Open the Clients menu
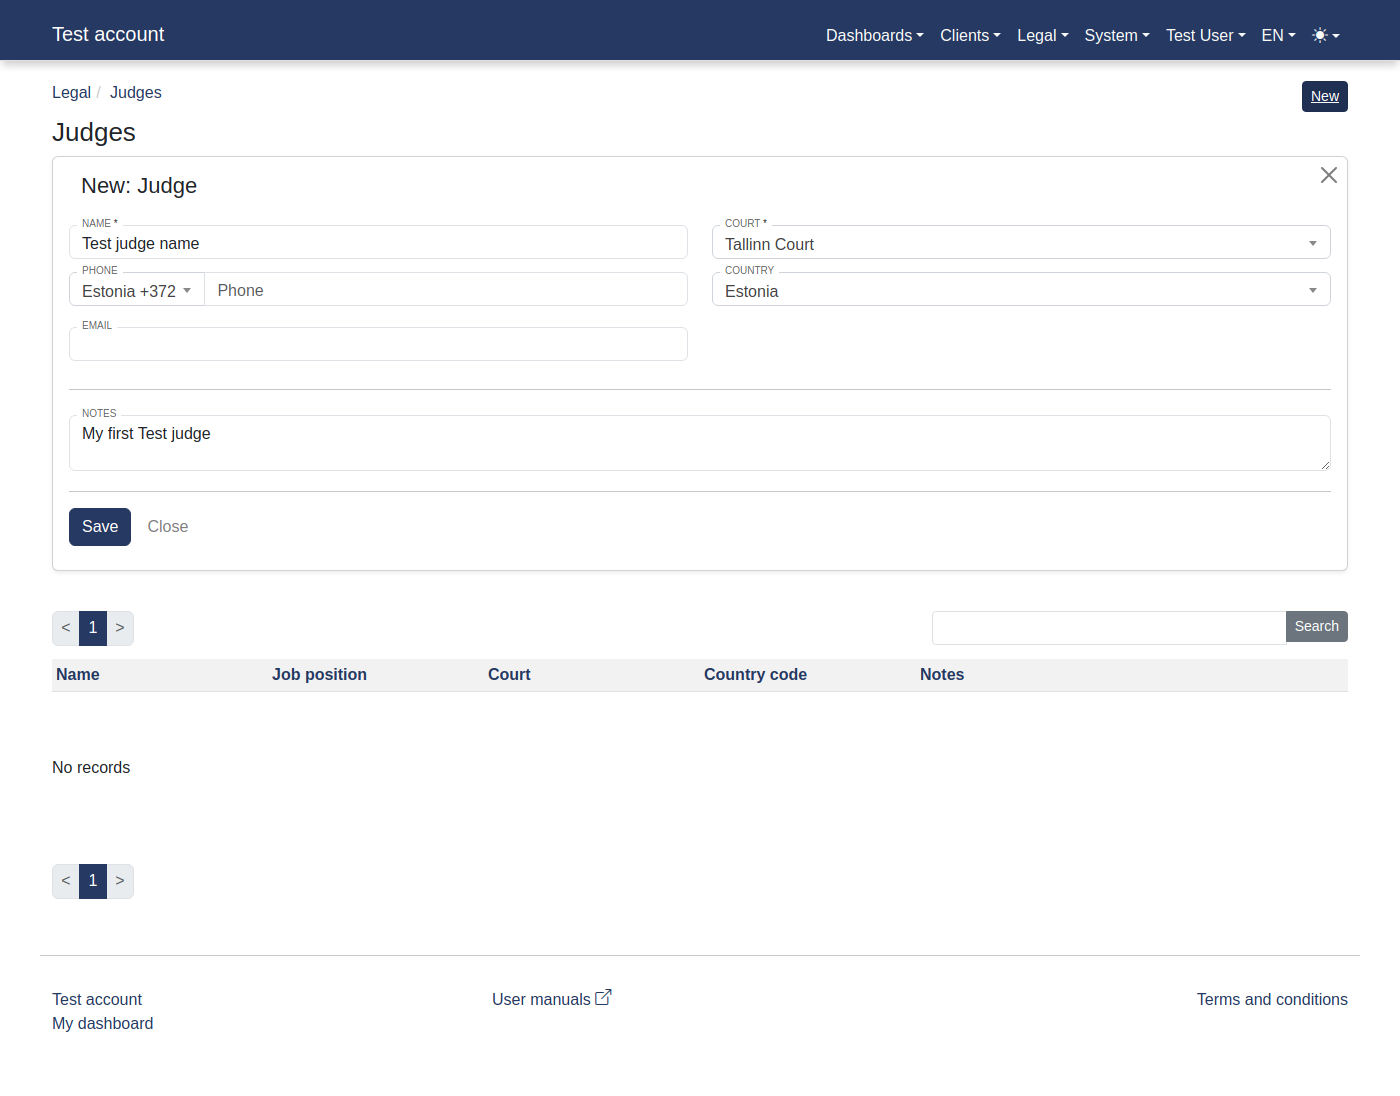1400x1096 pixels. [970, 35]
